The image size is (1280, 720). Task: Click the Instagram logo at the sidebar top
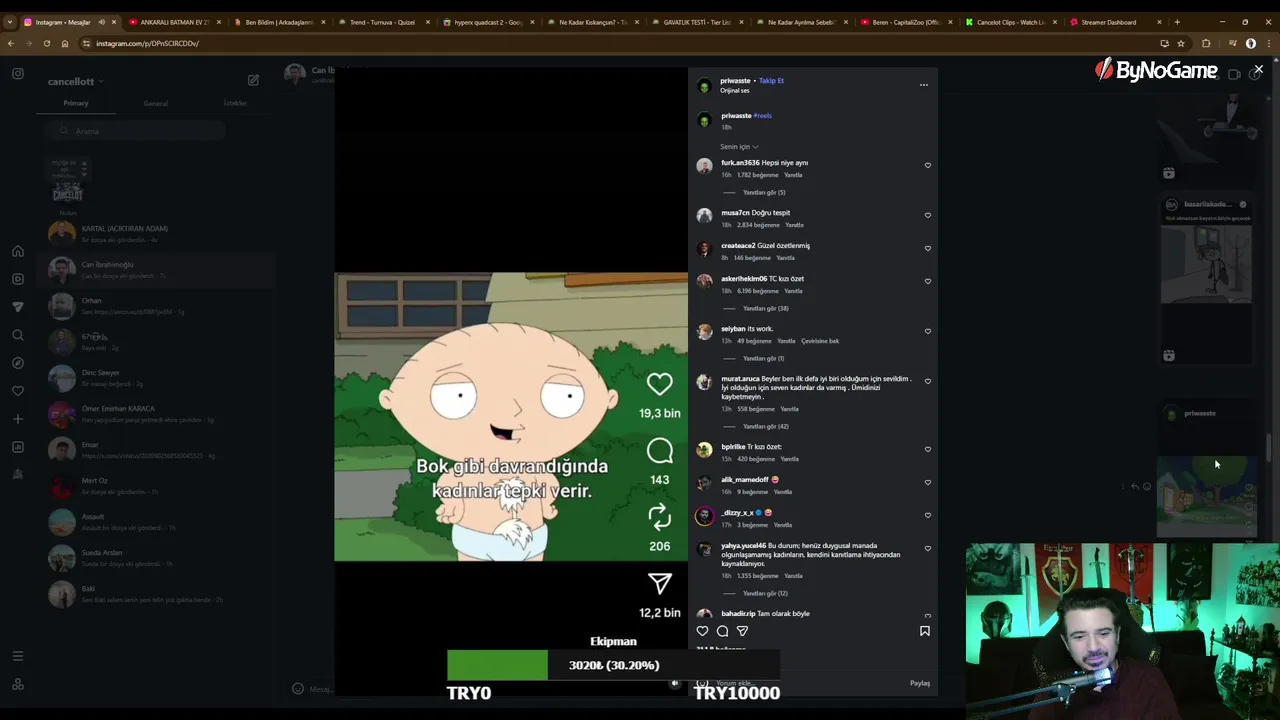coord(18,73)
